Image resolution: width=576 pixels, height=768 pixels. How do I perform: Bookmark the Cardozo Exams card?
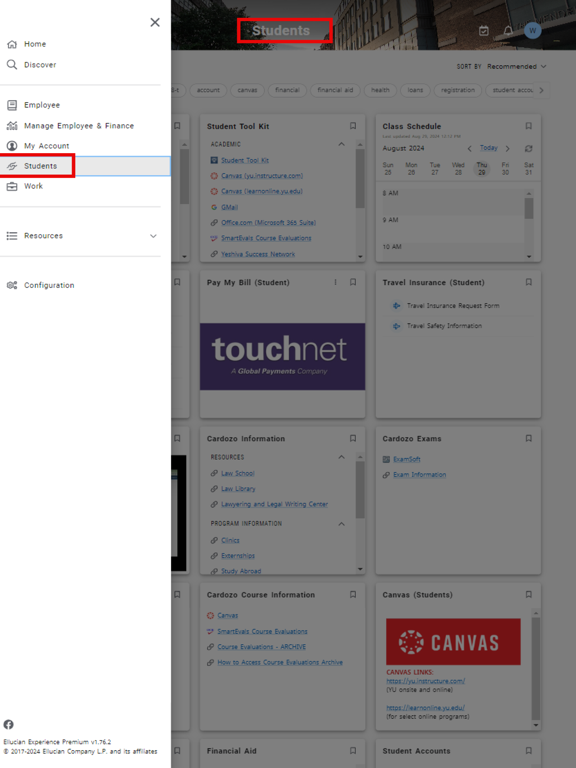pos(528,438)
